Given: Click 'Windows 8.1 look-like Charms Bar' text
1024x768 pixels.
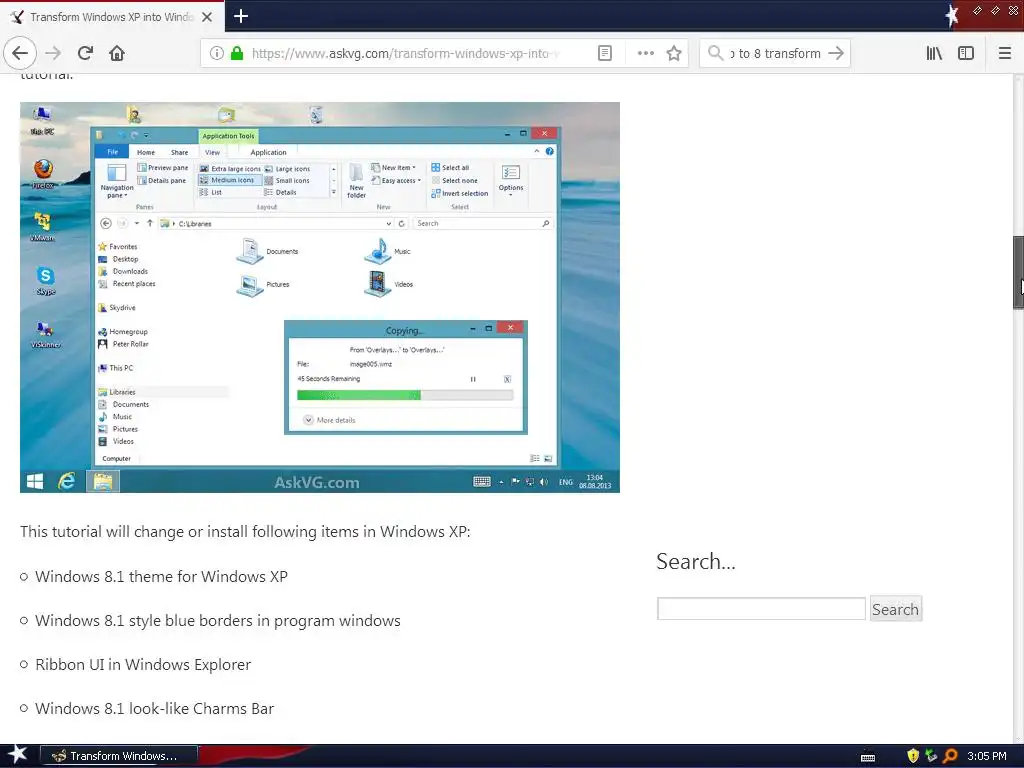Looking at the screenshot, I should pos(155,709).
